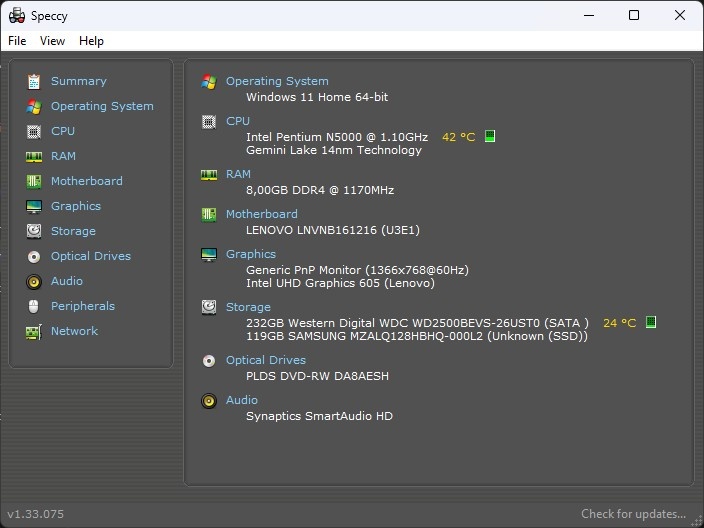Select Graphics in the sidebar
The width and height of the screenshot is (704, 528).
[76, 207]
